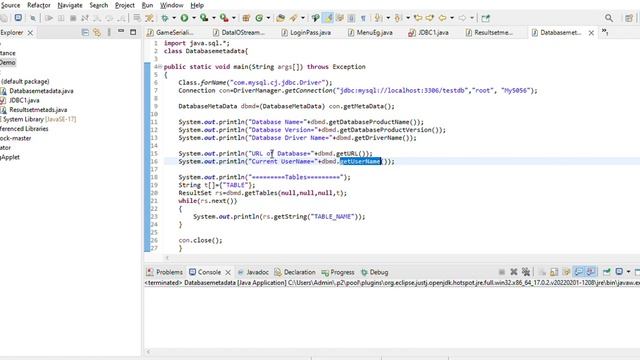Start debugging with the bug icon
This screenshot has height=360, width=640.
165,18
